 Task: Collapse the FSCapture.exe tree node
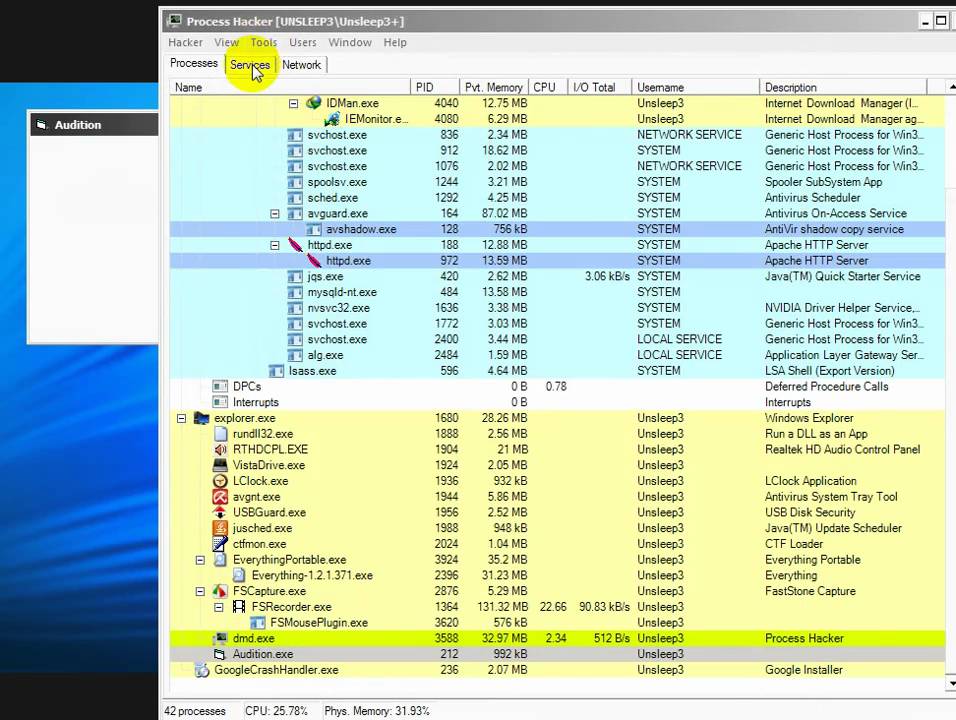point(200,591)
